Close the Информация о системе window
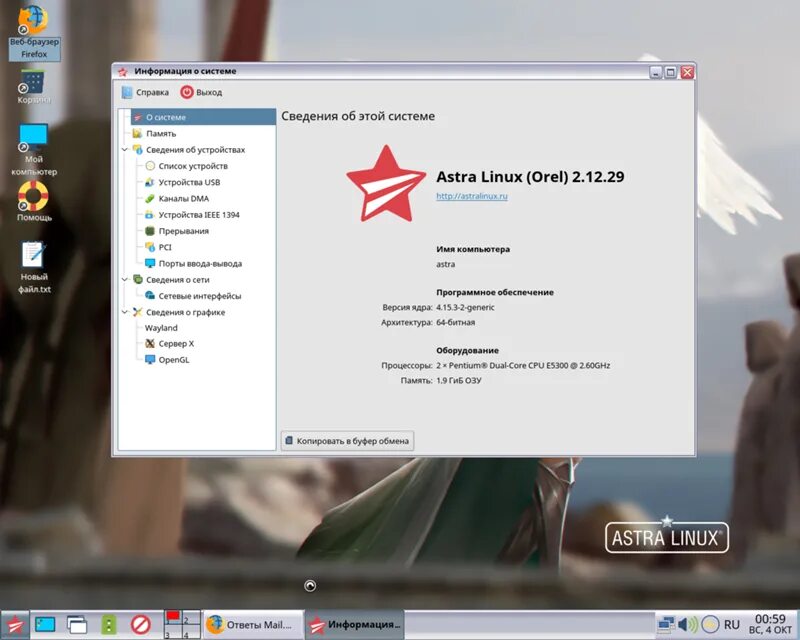The height and width of the screenshot is (640, 800). coord(687,72)
